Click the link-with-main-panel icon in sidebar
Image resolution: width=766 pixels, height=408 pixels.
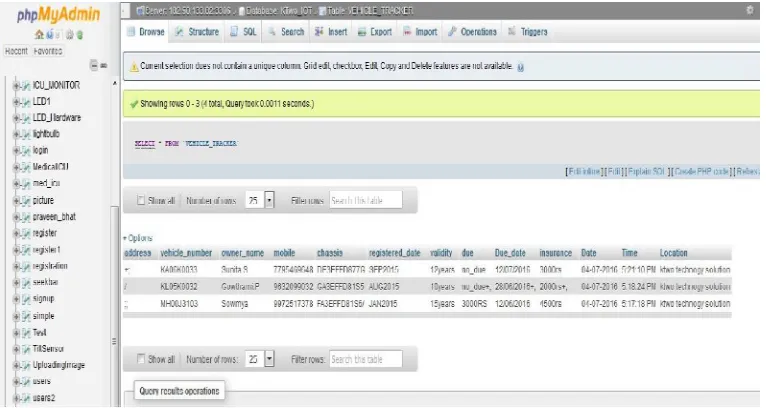(104, 65)
